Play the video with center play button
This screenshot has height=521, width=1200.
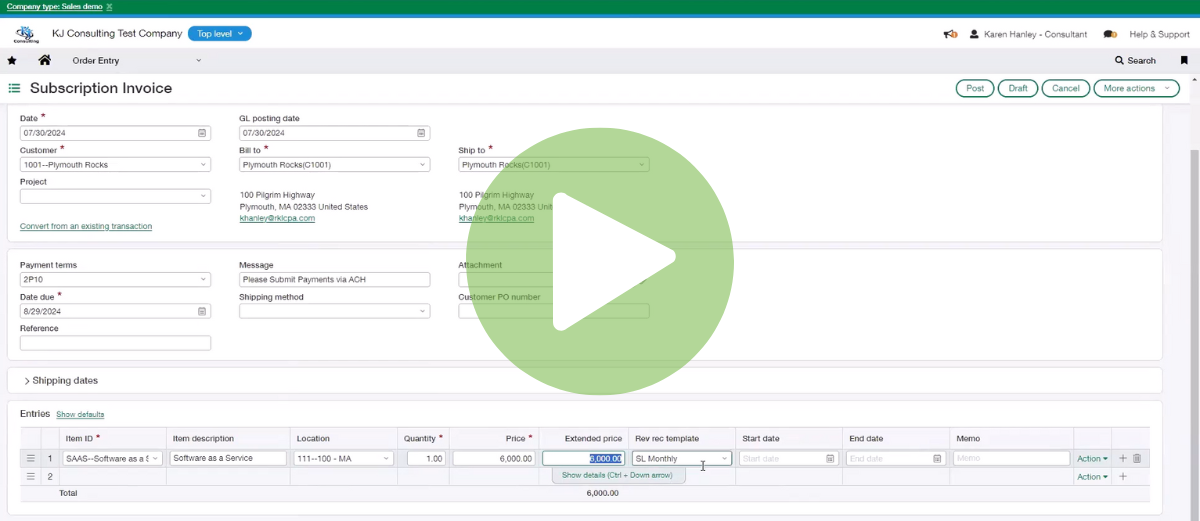click(x=614, y=262)
